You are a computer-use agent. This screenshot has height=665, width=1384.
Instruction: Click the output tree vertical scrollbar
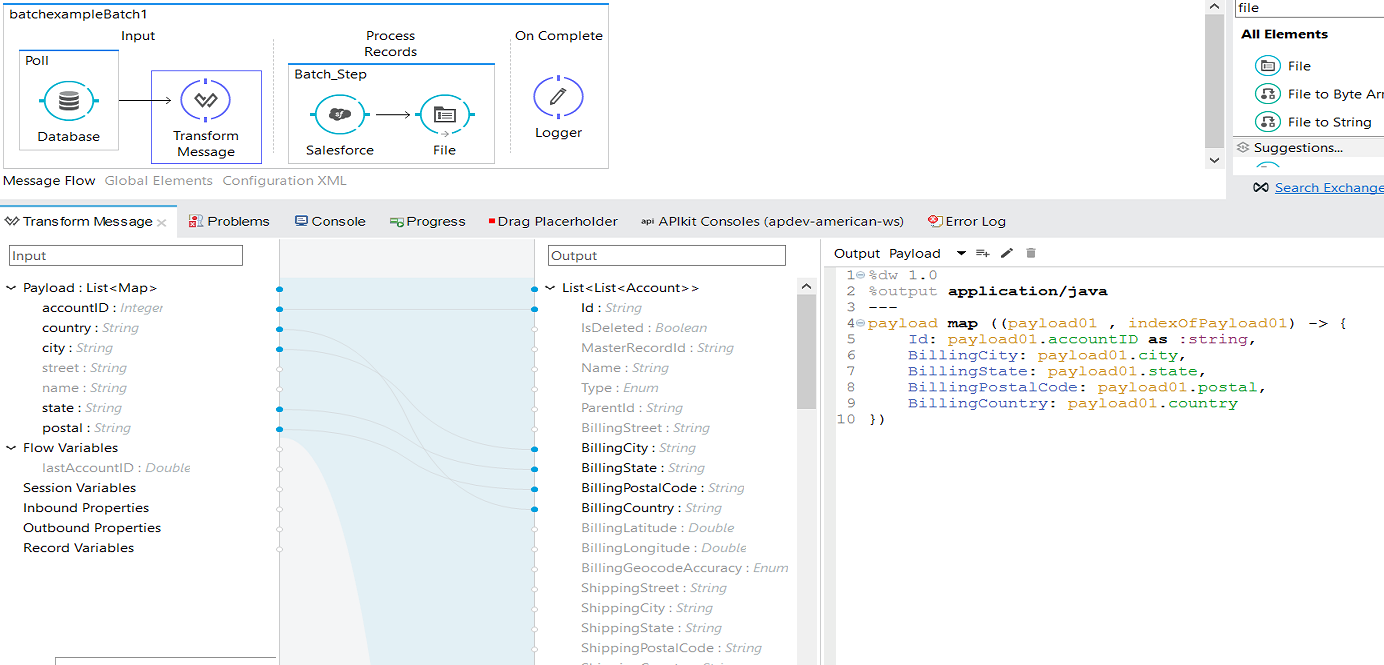tap(806, 350)
